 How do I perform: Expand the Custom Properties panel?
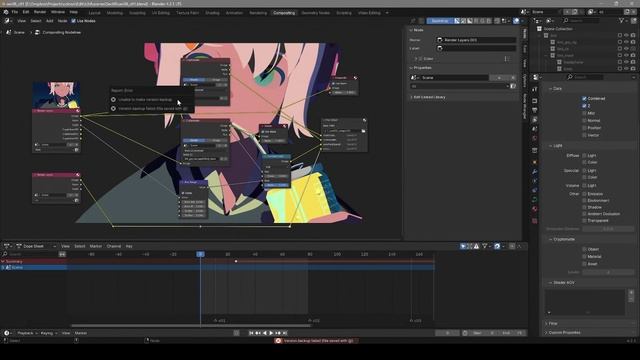562,332
